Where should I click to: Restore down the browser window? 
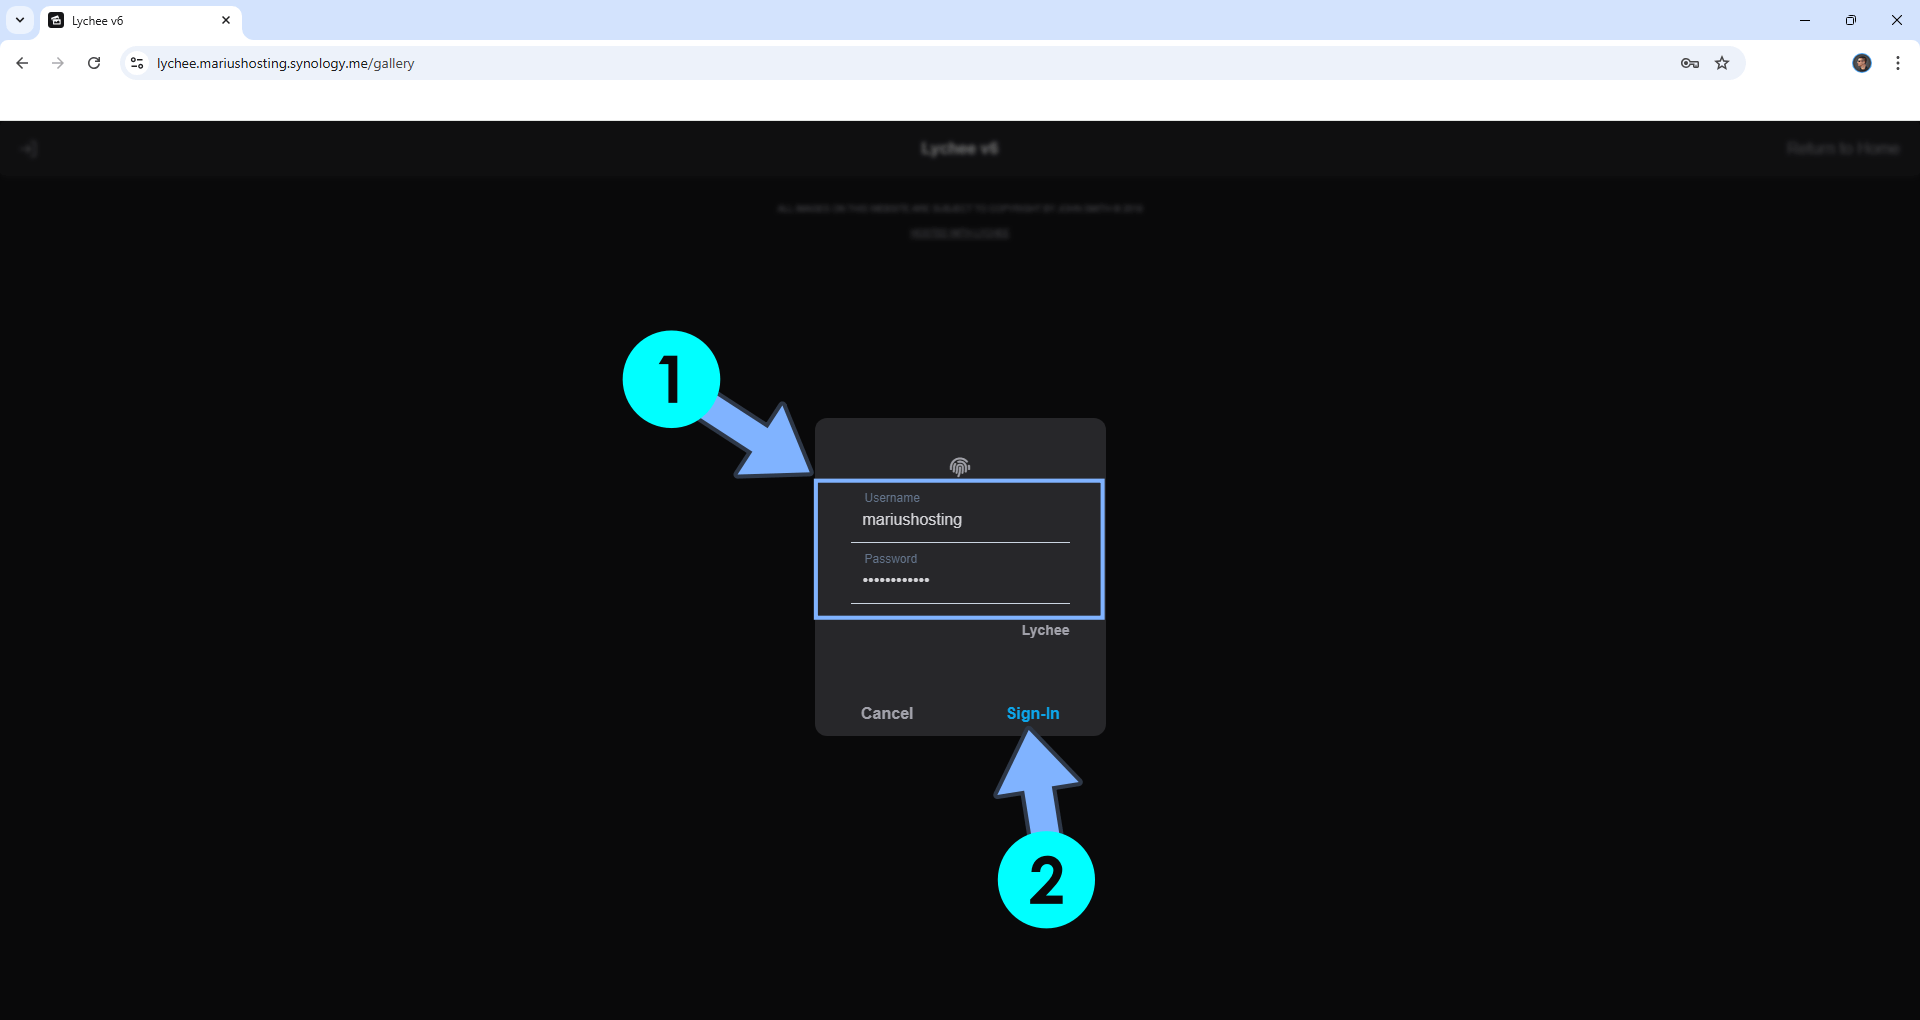coord(1851,20)
